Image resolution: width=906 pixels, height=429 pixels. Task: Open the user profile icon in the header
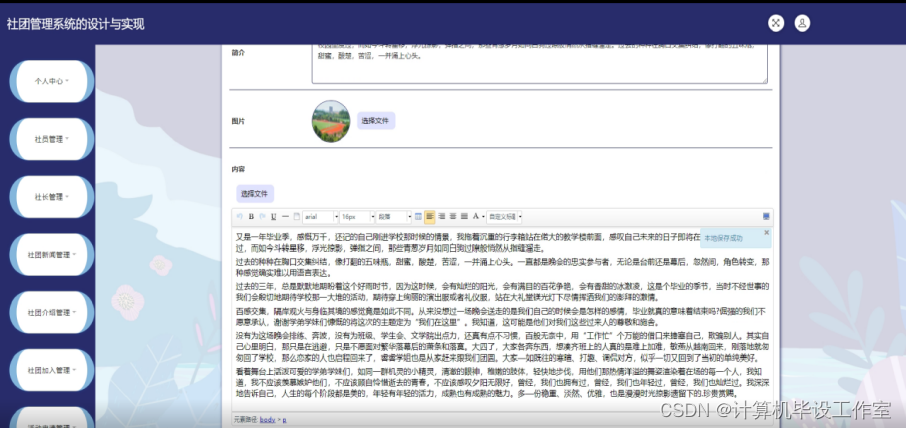coord(802,23)
